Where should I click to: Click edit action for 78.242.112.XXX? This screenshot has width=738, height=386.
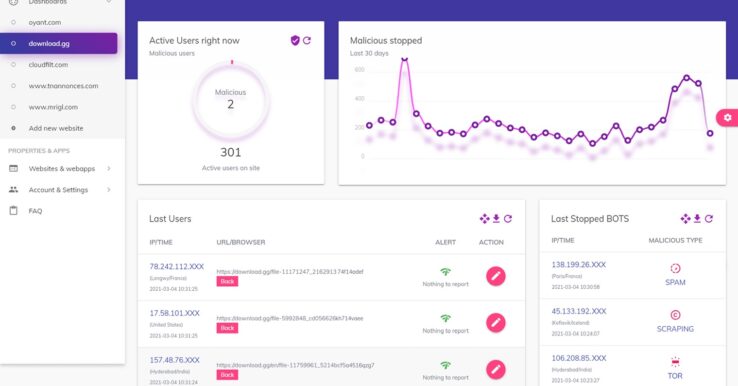[496, 276]
